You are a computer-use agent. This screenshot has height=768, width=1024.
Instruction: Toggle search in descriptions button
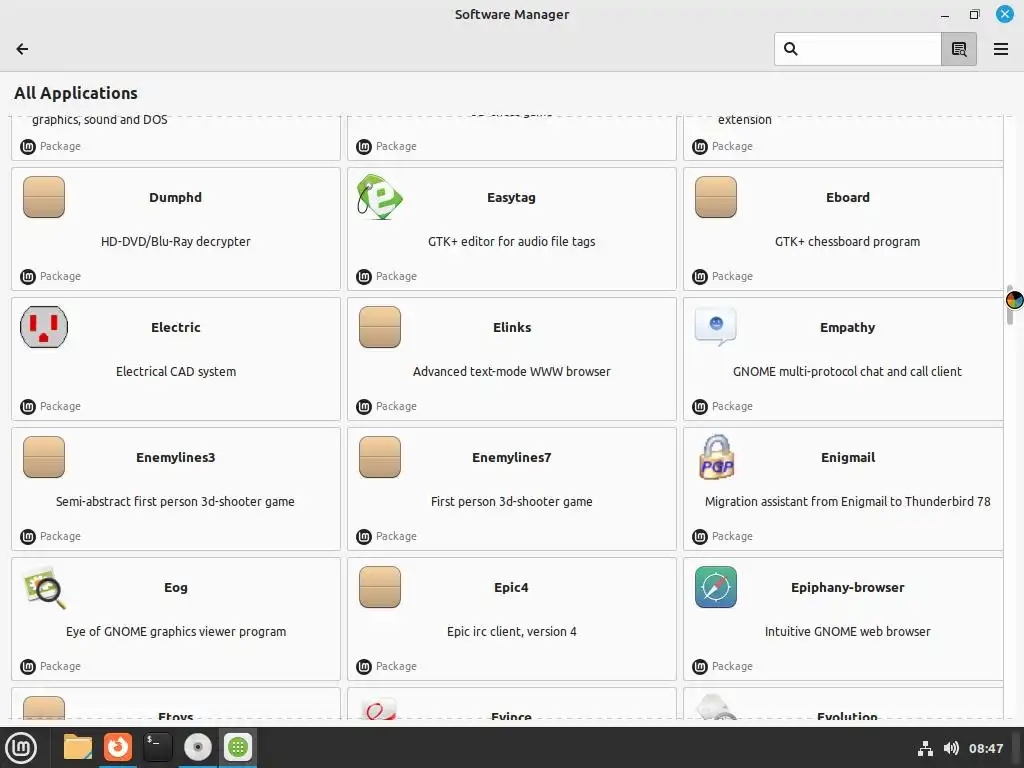coord(959,49)
